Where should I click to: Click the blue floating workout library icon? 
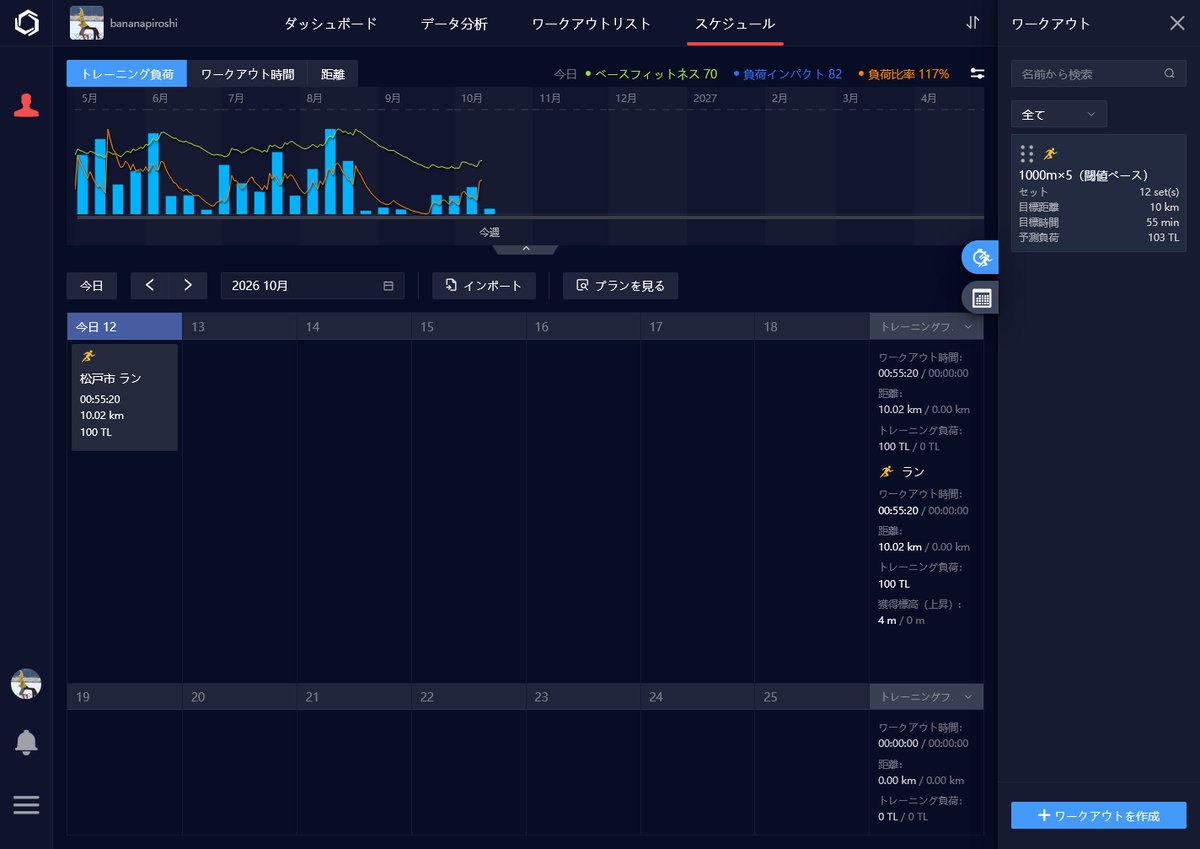point(981,257)
